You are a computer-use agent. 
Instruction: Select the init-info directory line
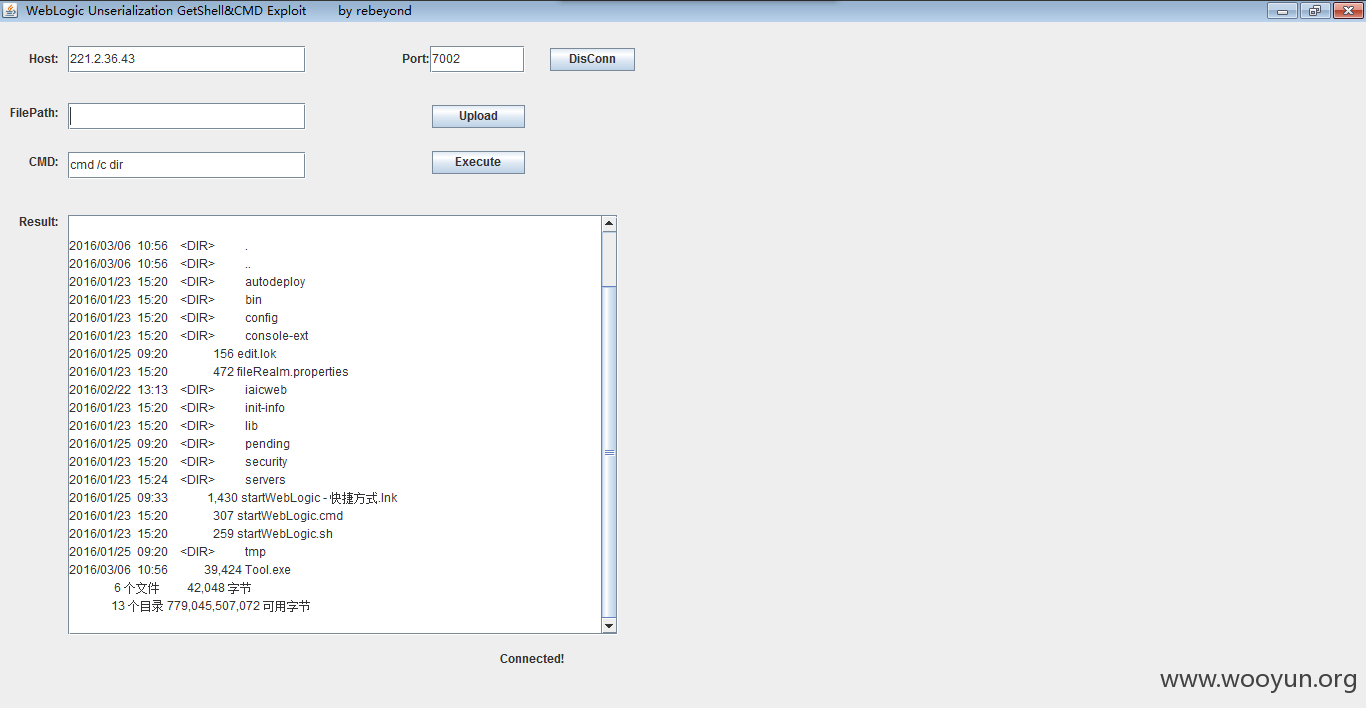coord(177,408)
